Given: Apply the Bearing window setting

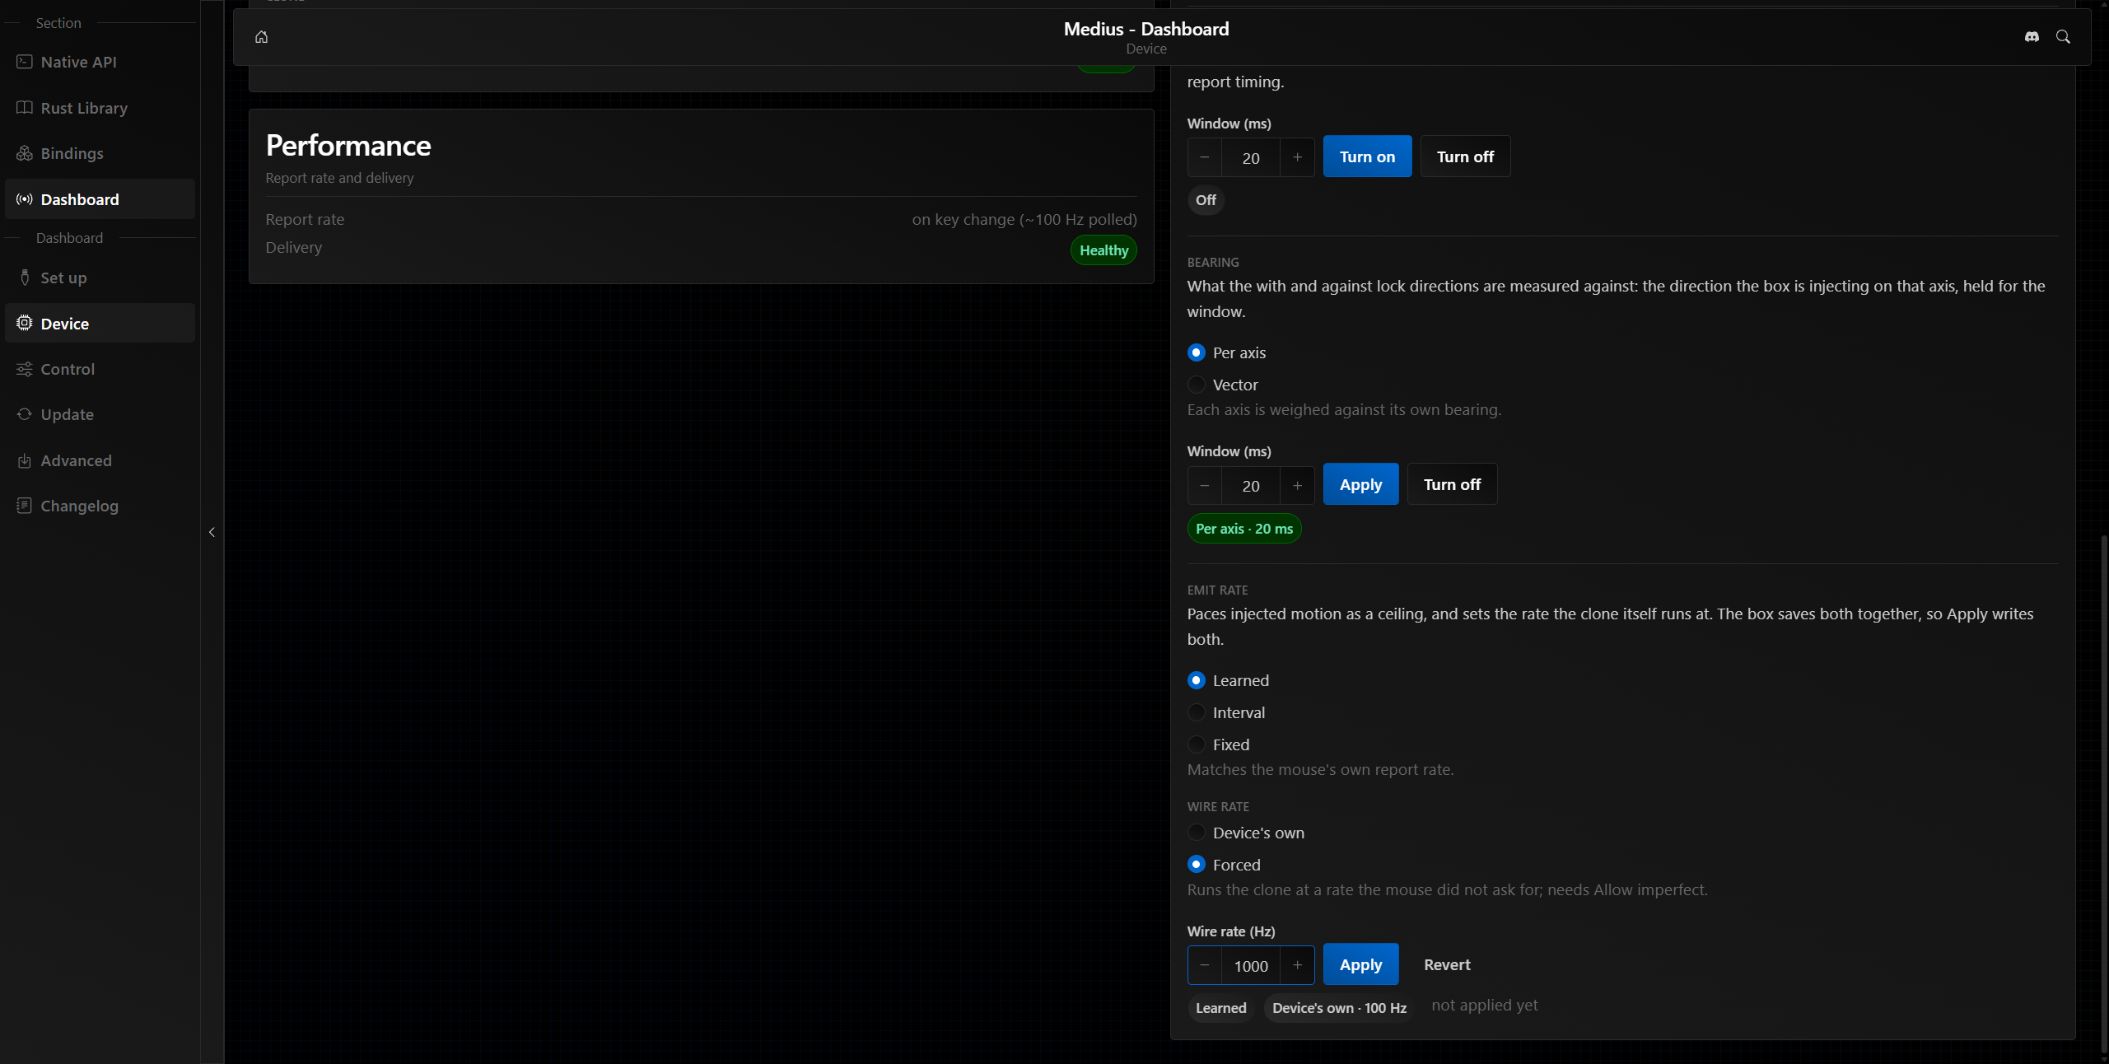Looking at the screenshot, I should tap(1360, 485).
